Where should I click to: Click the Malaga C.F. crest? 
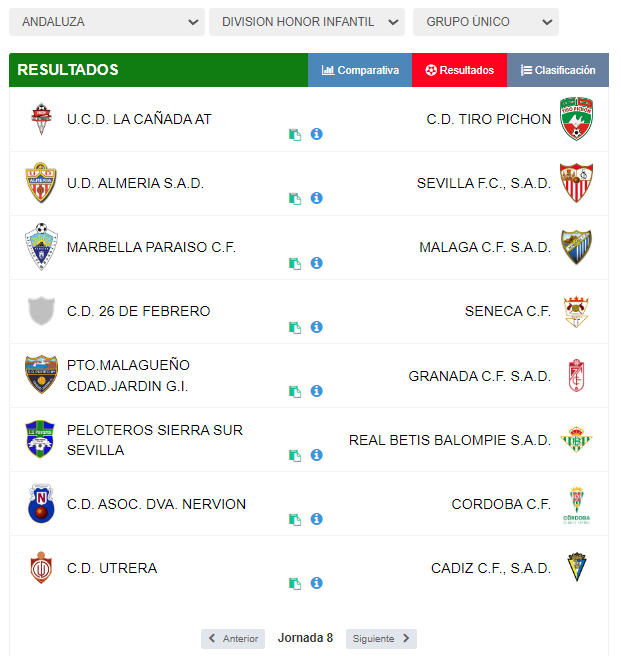(576, 247)
